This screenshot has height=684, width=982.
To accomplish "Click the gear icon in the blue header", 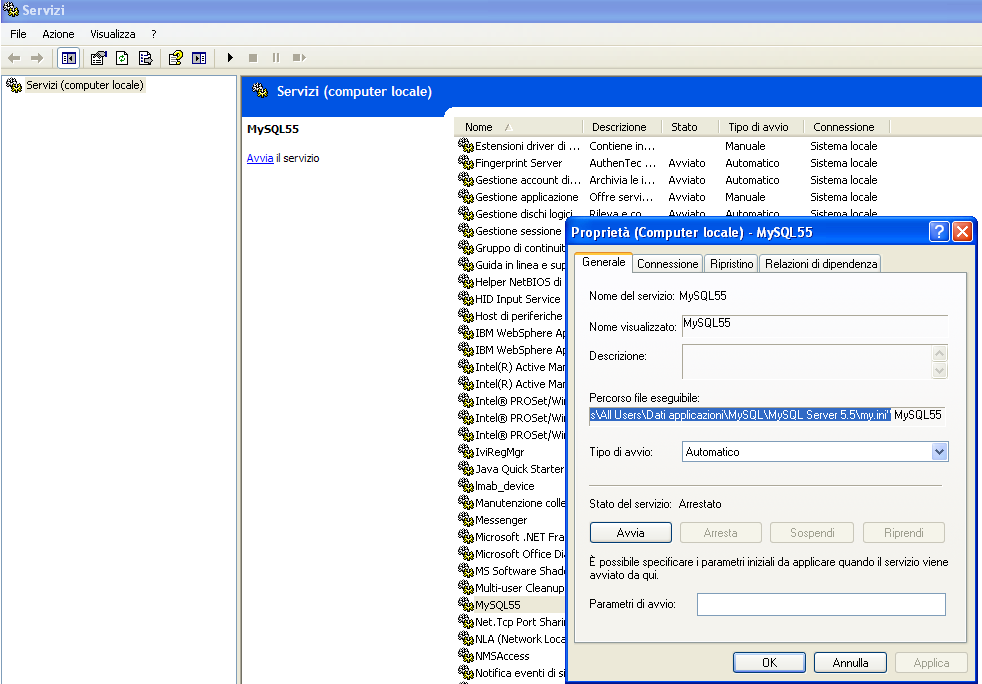I will click(x=260, y=91).
